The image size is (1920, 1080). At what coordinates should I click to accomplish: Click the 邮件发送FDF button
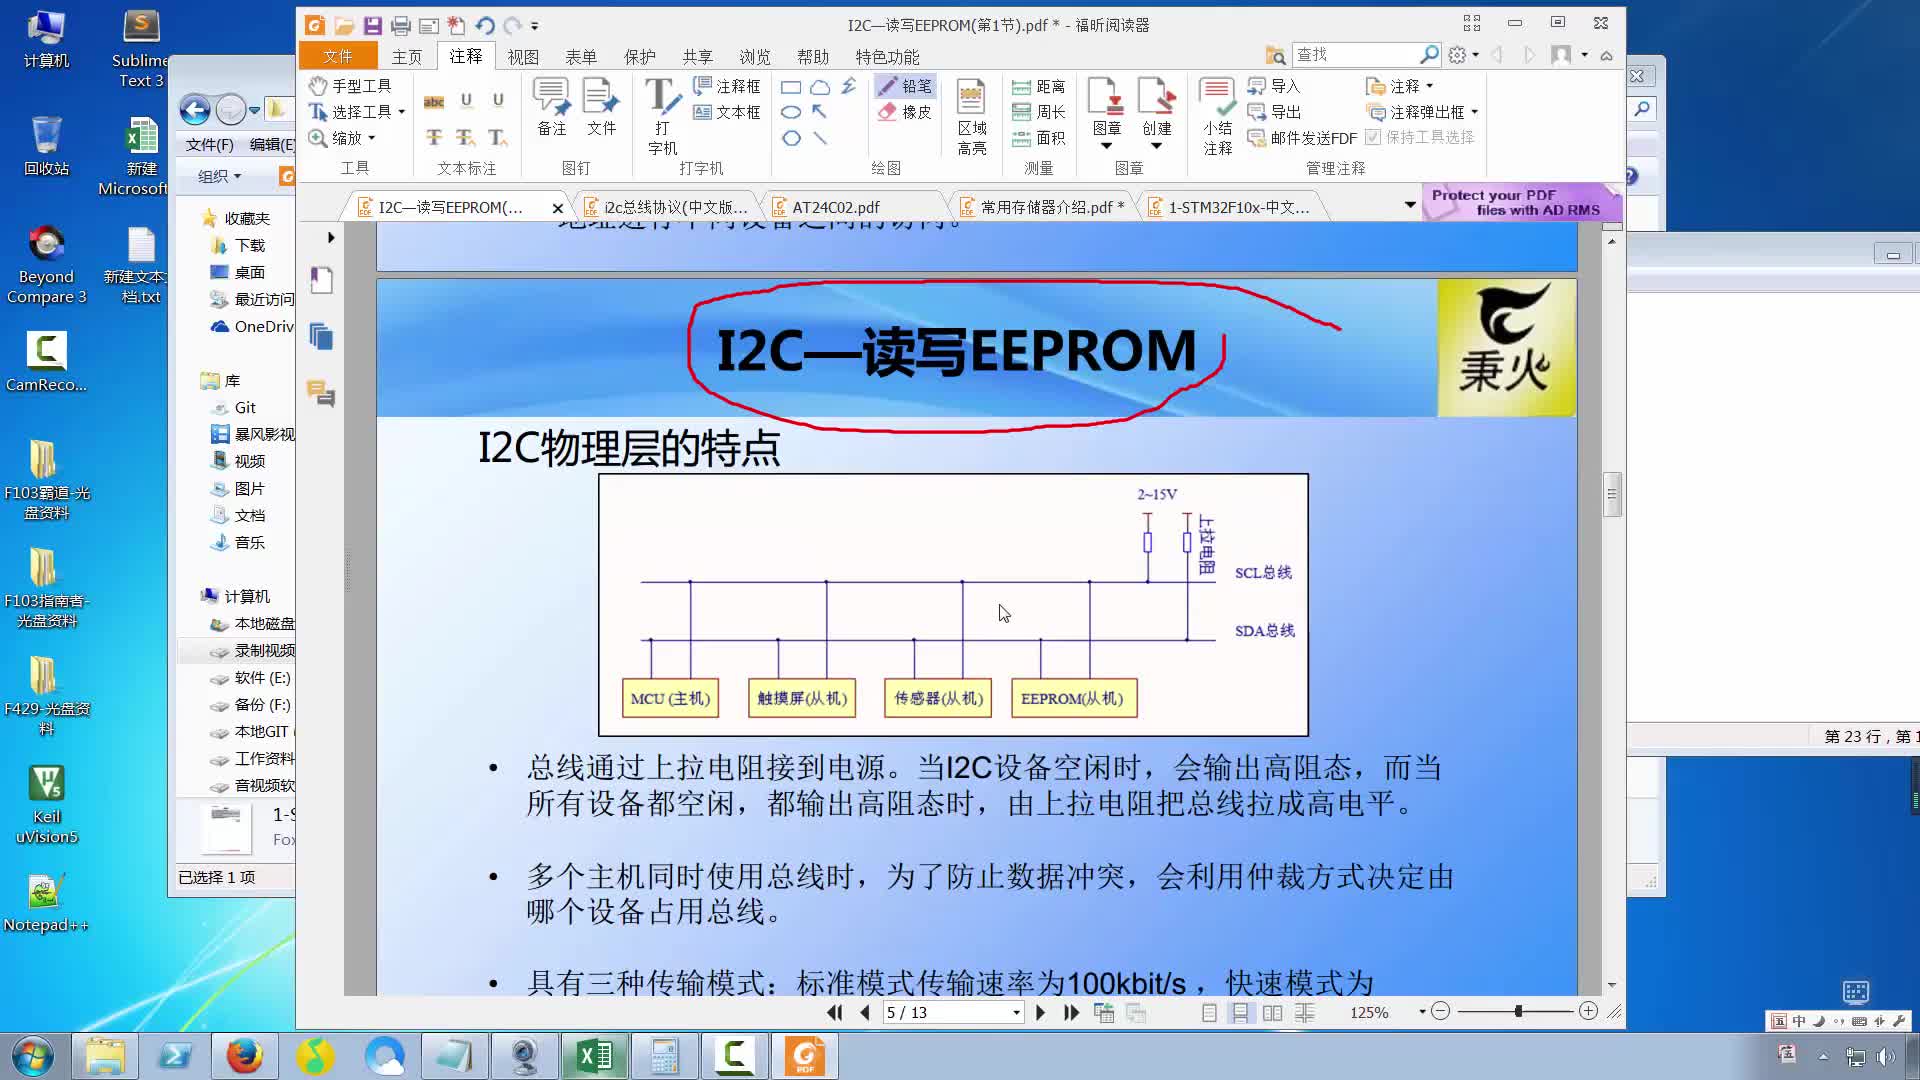point(1305,139)
